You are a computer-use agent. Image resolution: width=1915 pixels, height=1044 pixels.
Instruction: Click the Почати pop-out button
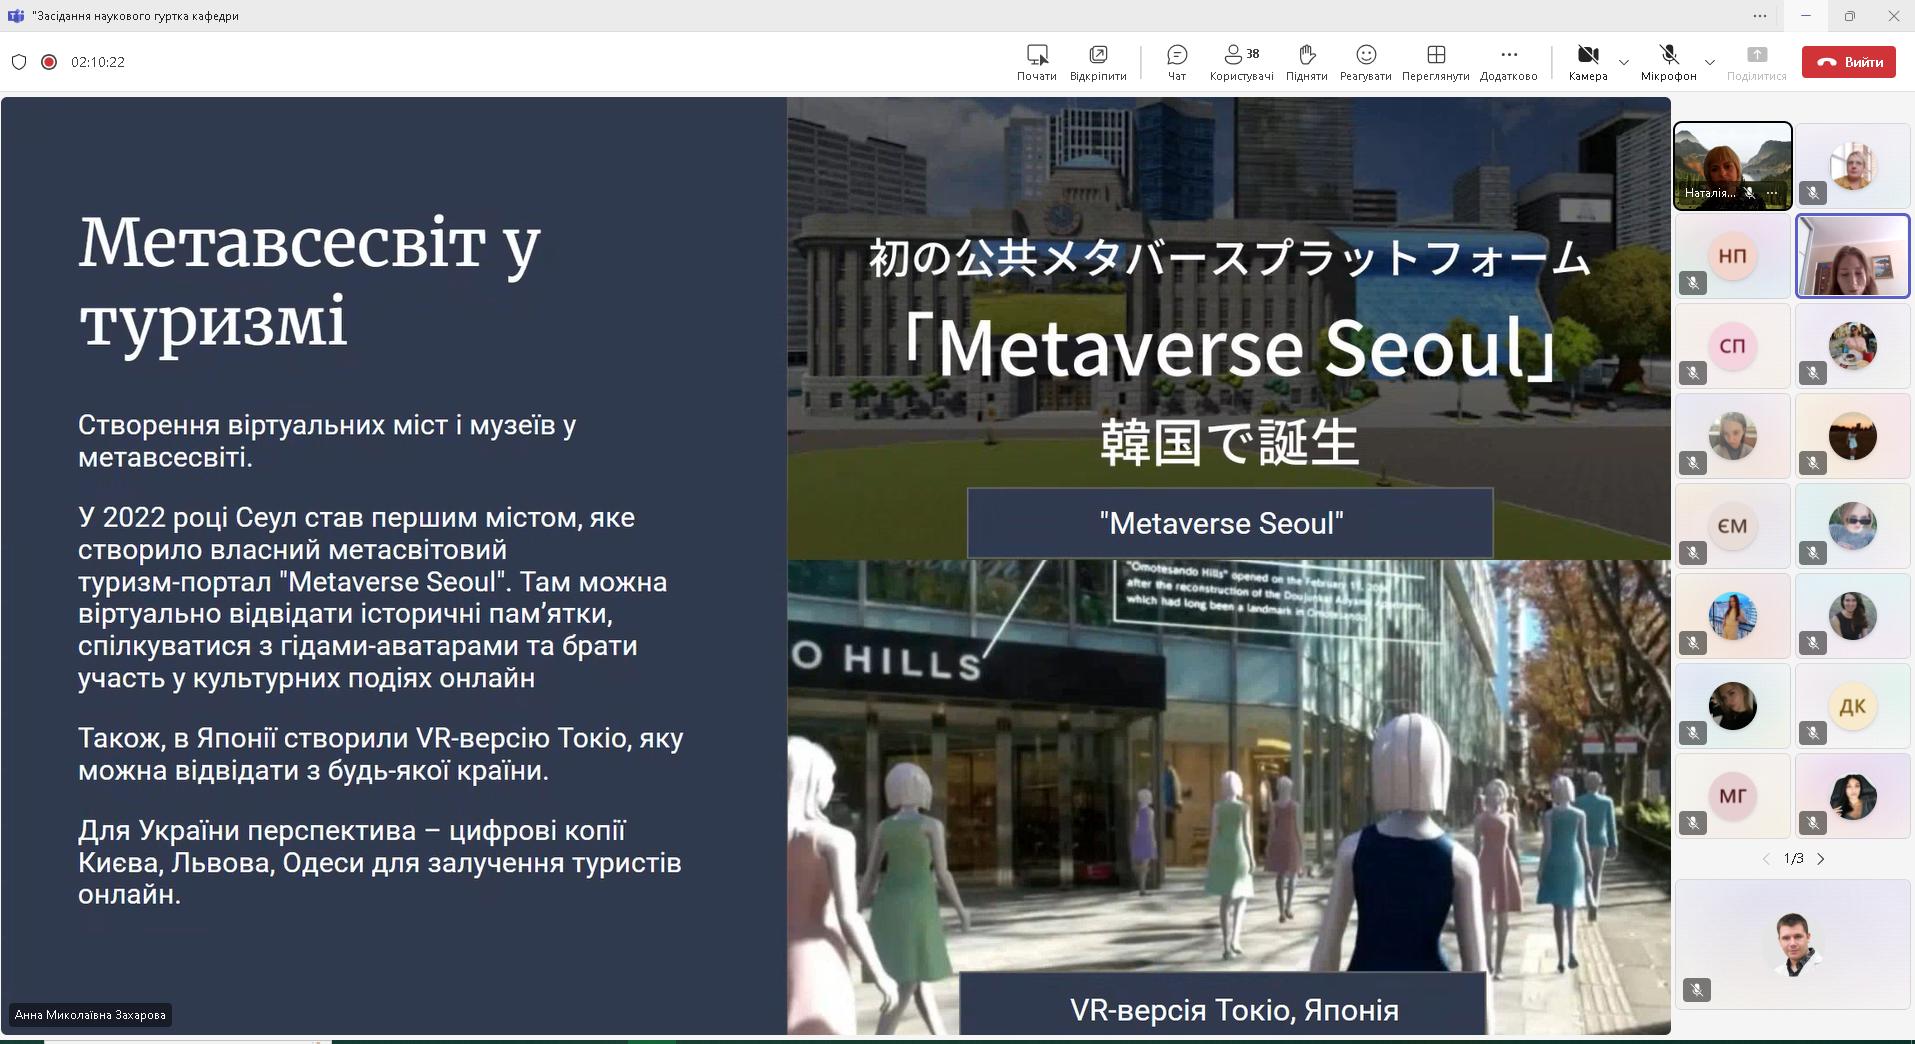click(x=1037, y=62)
